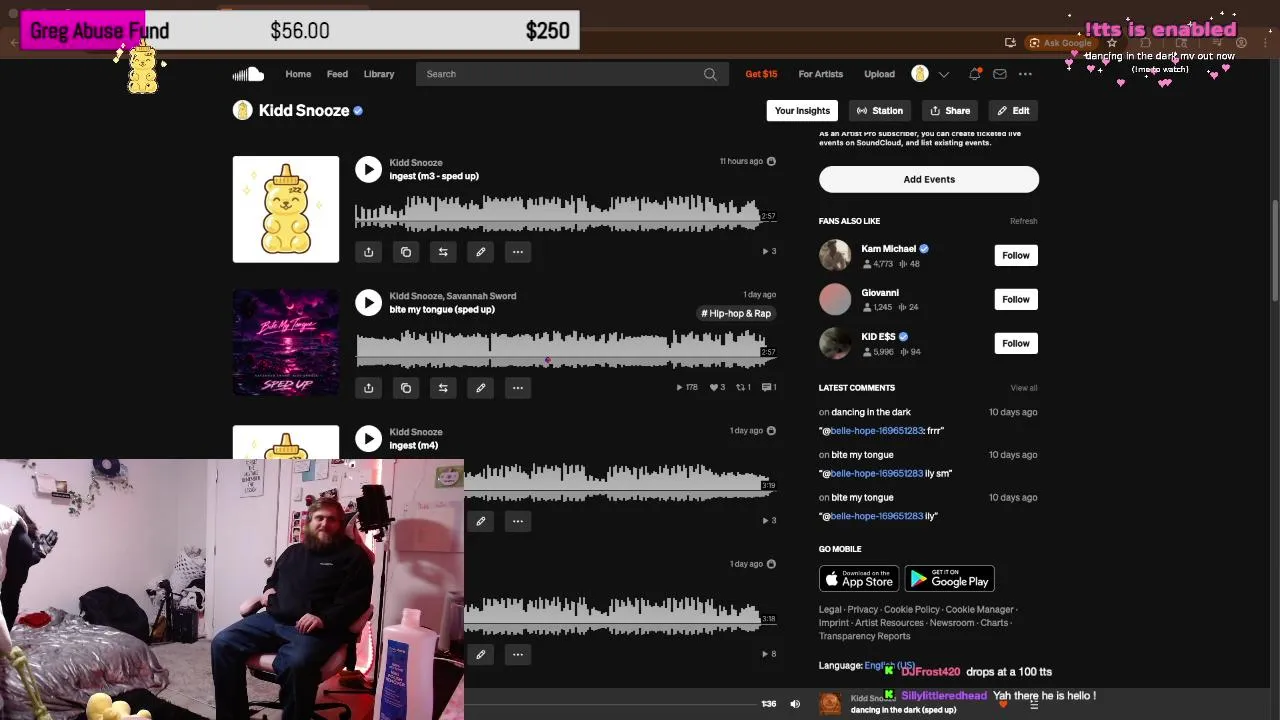Screen dimensions: 1280x720
Task: Repost bite my tongue (sped up)
Action: [443, 388]
